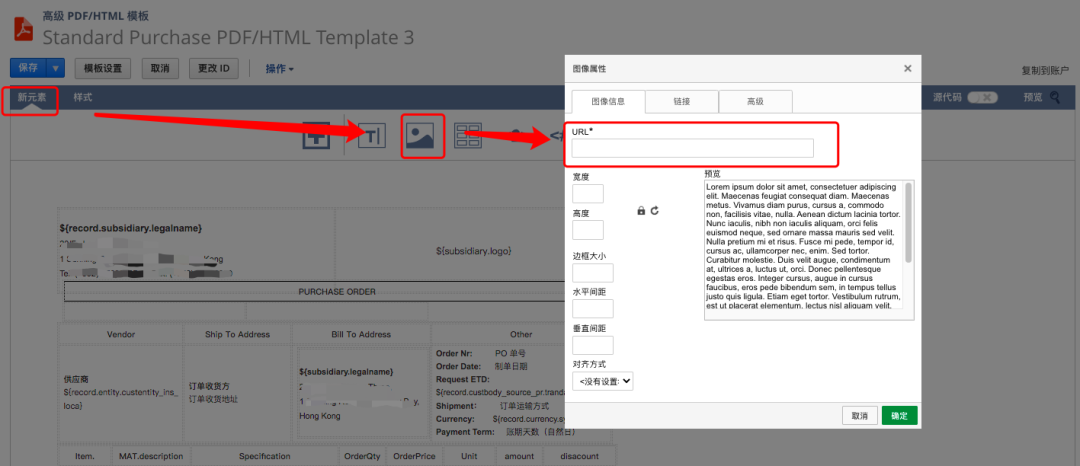Click the 预览 preview label in the header

(x=1033, y=98)
